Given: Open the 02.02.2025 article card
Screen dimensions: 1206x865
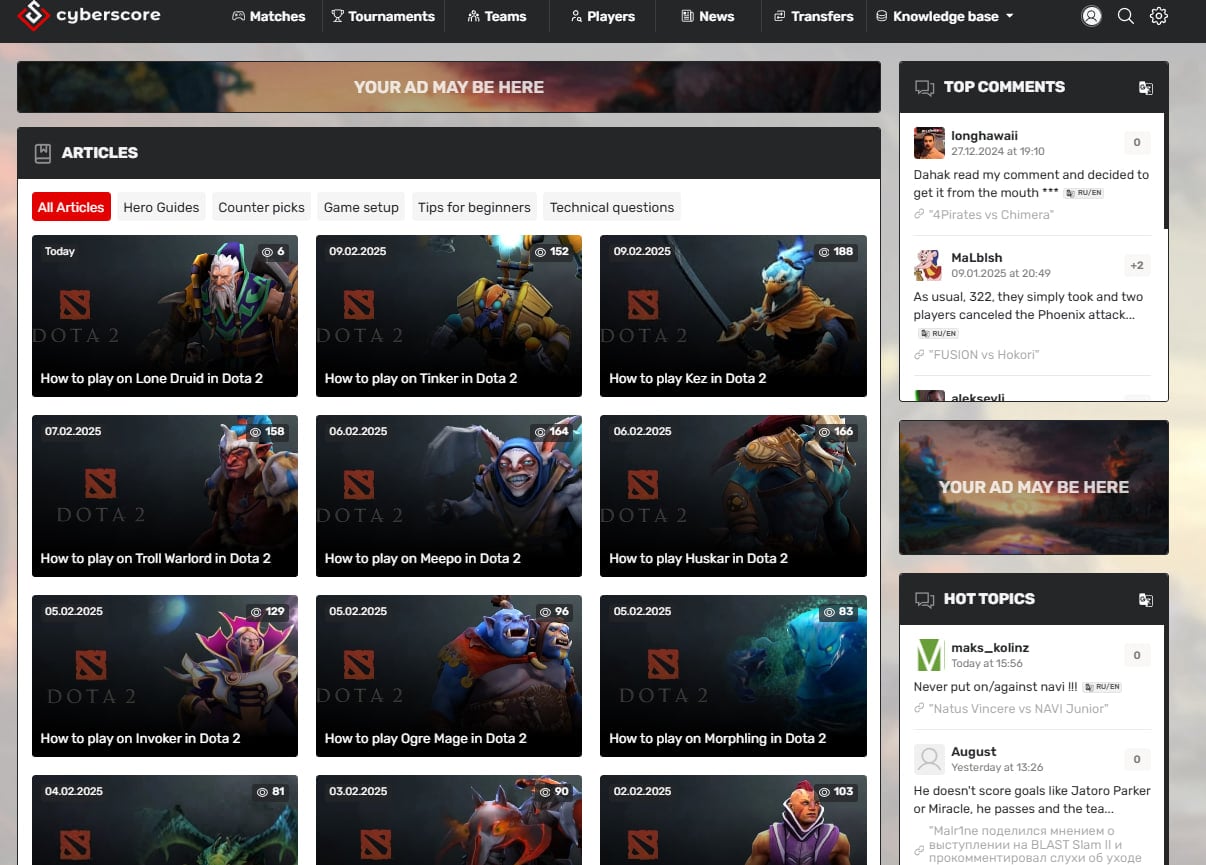Looking at the screenshot, I should (x=733, y=820).
